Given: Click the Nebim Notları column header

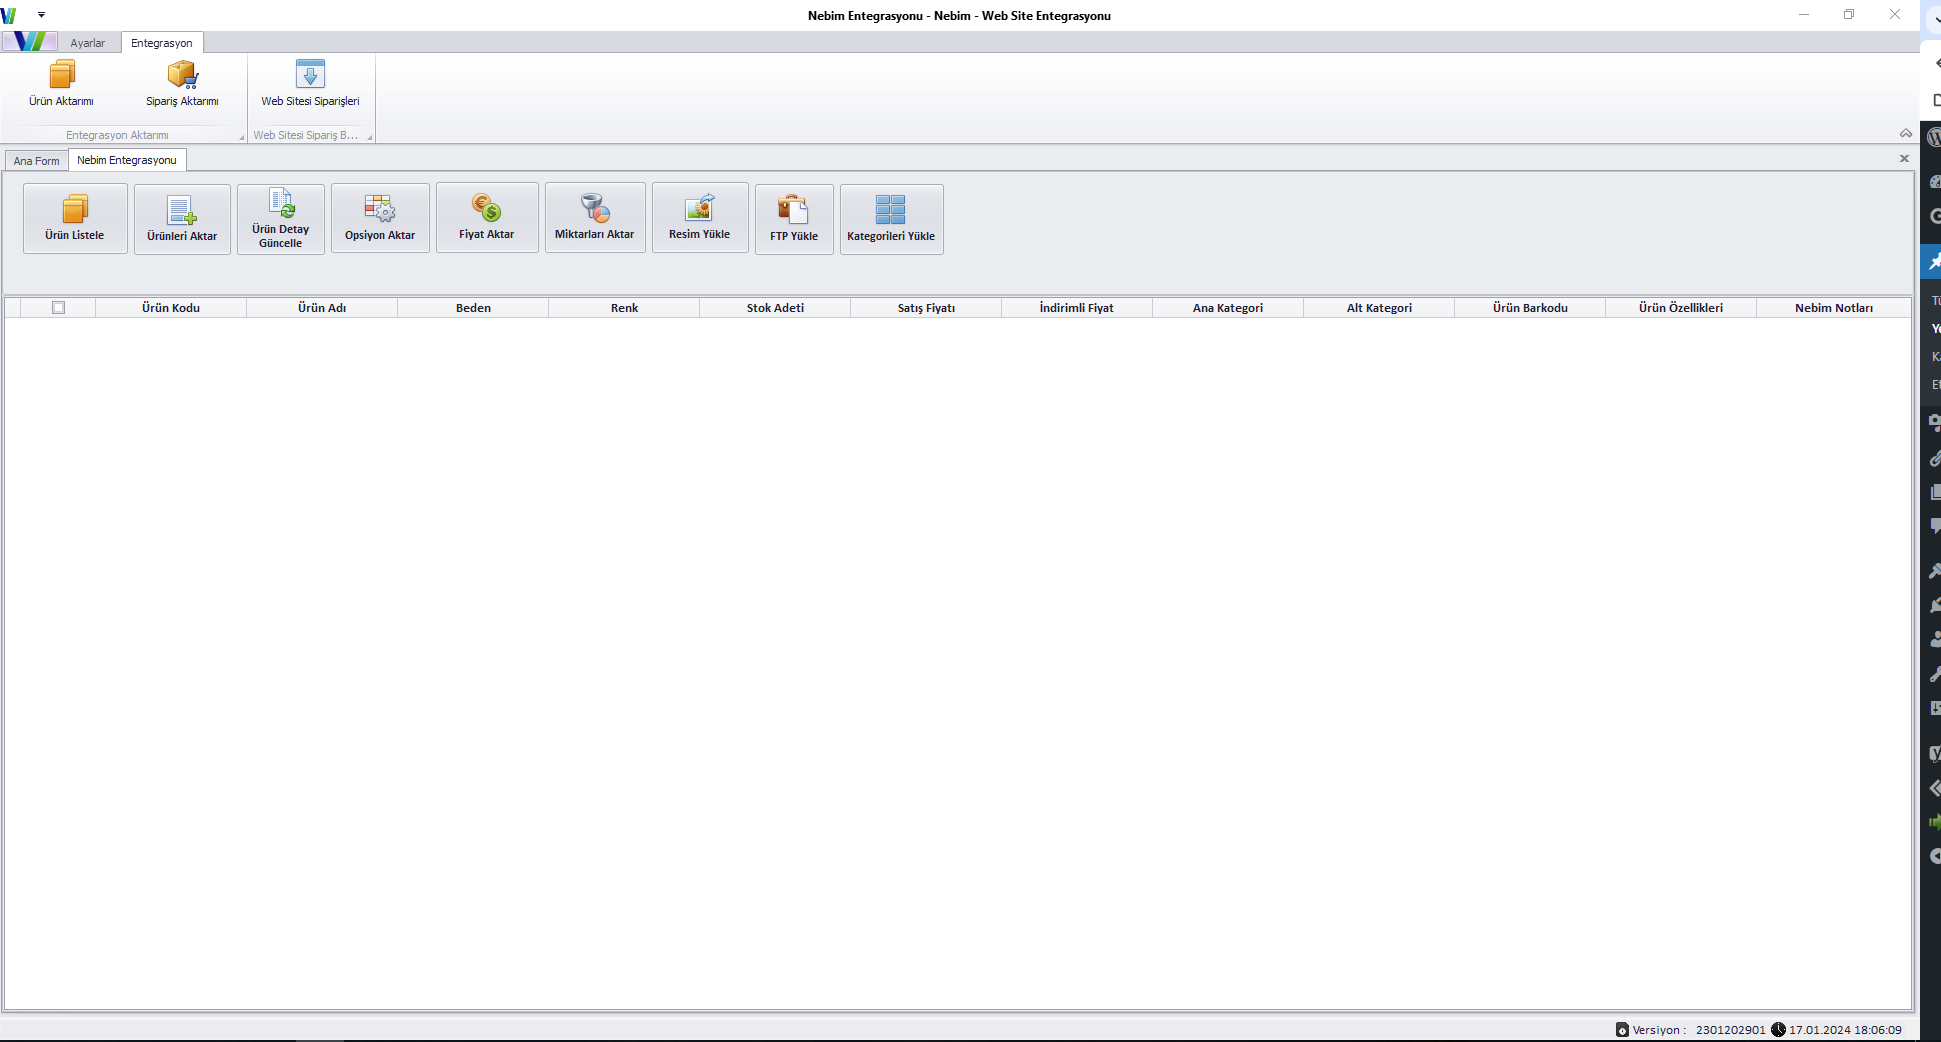Looking at the screenshot, I should [x=1834, y=308].
